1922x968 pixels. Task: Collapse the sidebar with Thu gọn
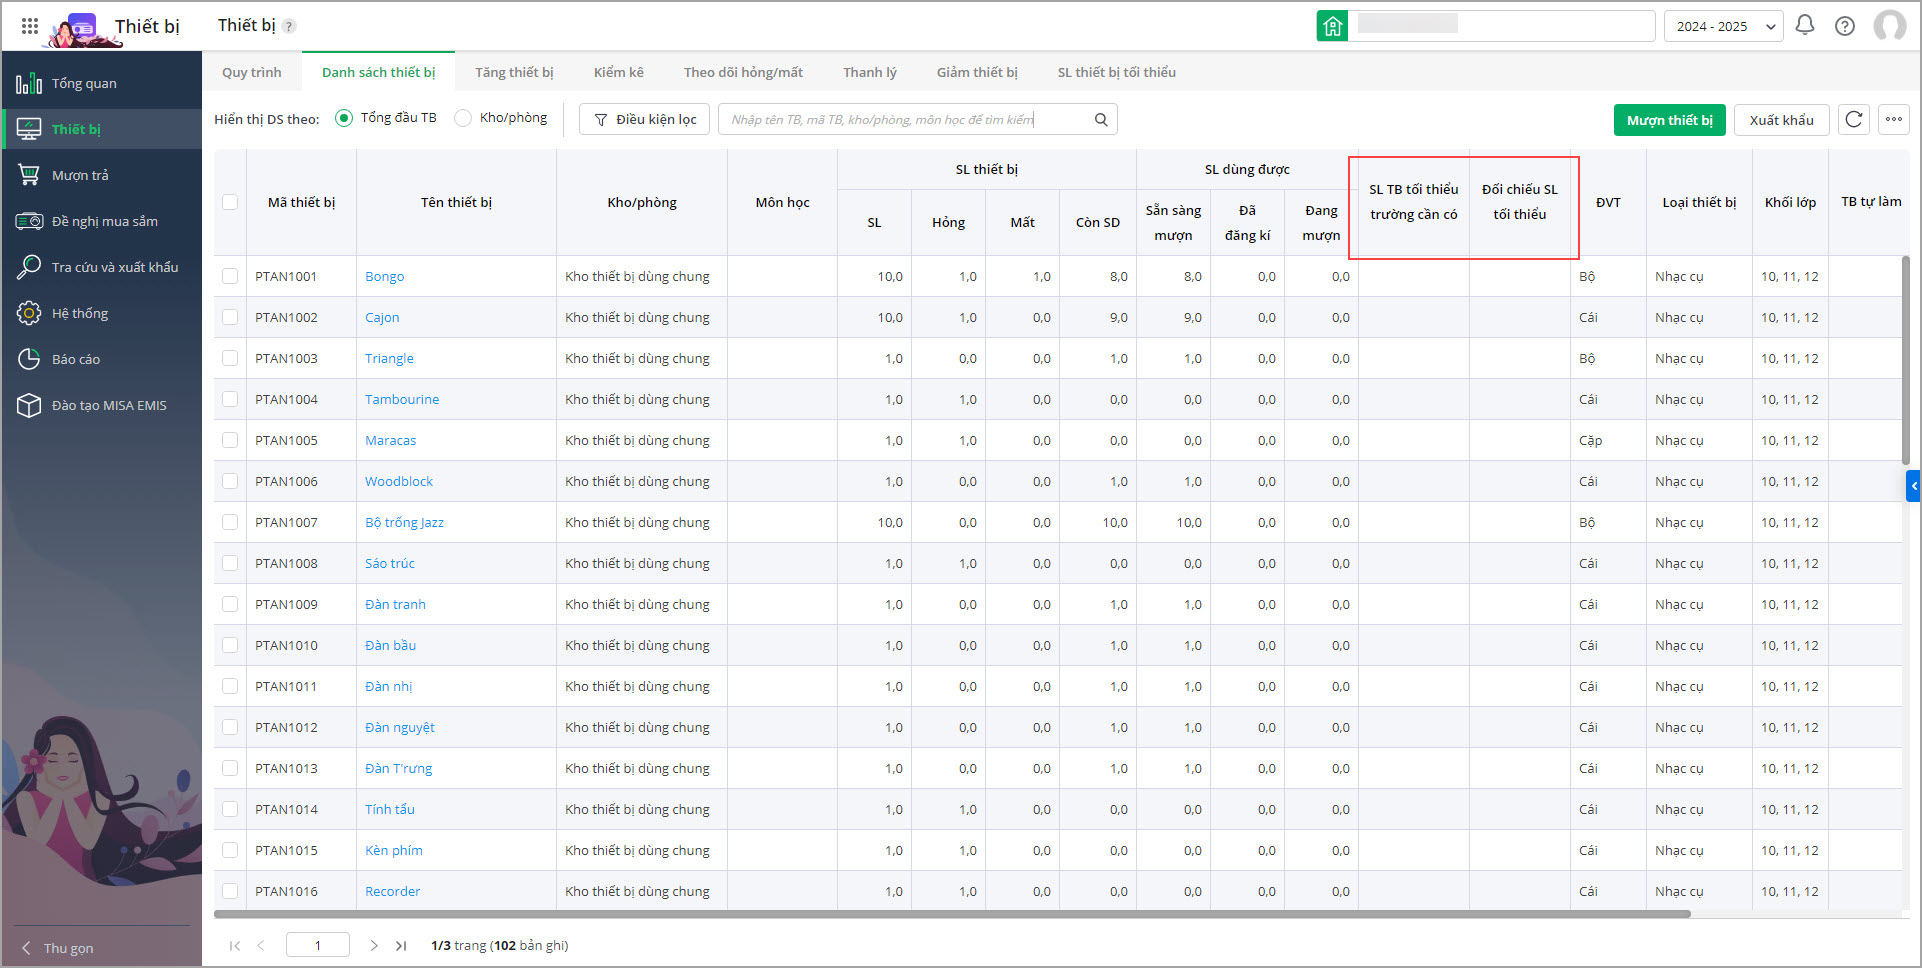click(x=58, y=948)
